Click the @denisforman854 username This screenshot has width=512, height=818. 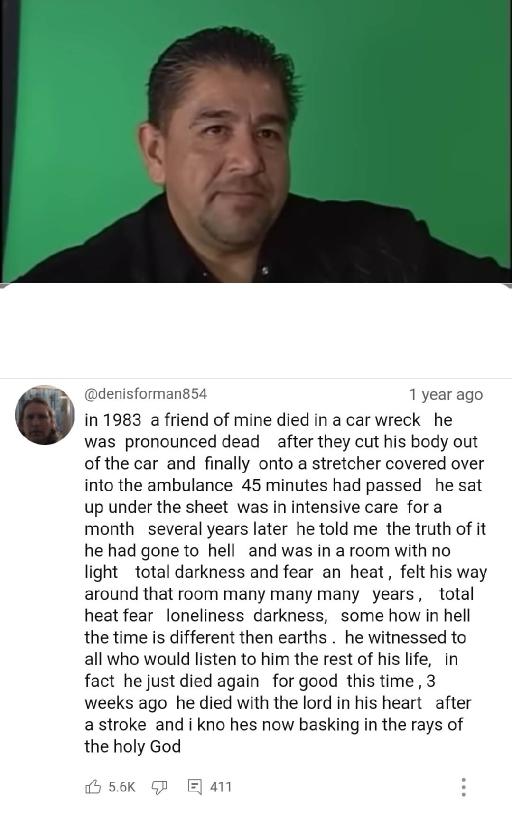point(146,394)
